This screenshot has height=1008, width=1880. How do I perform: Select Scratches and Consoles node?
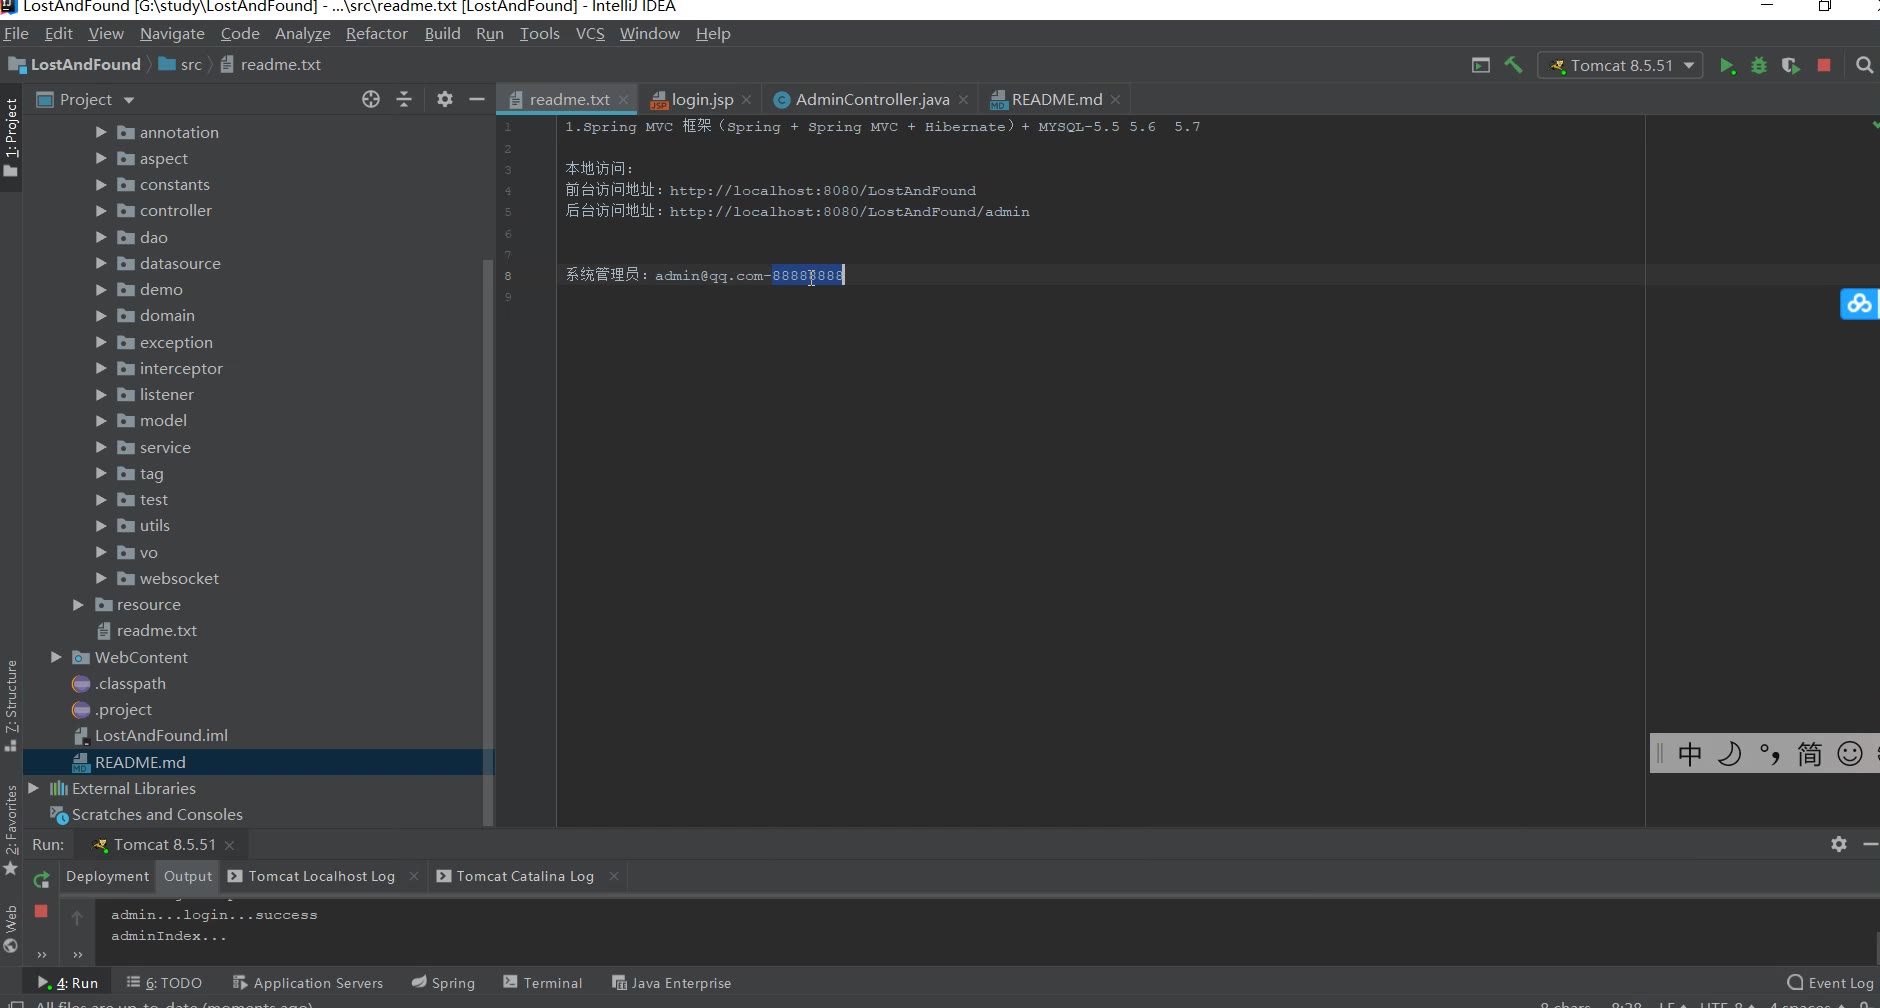[x=157, y=814]
